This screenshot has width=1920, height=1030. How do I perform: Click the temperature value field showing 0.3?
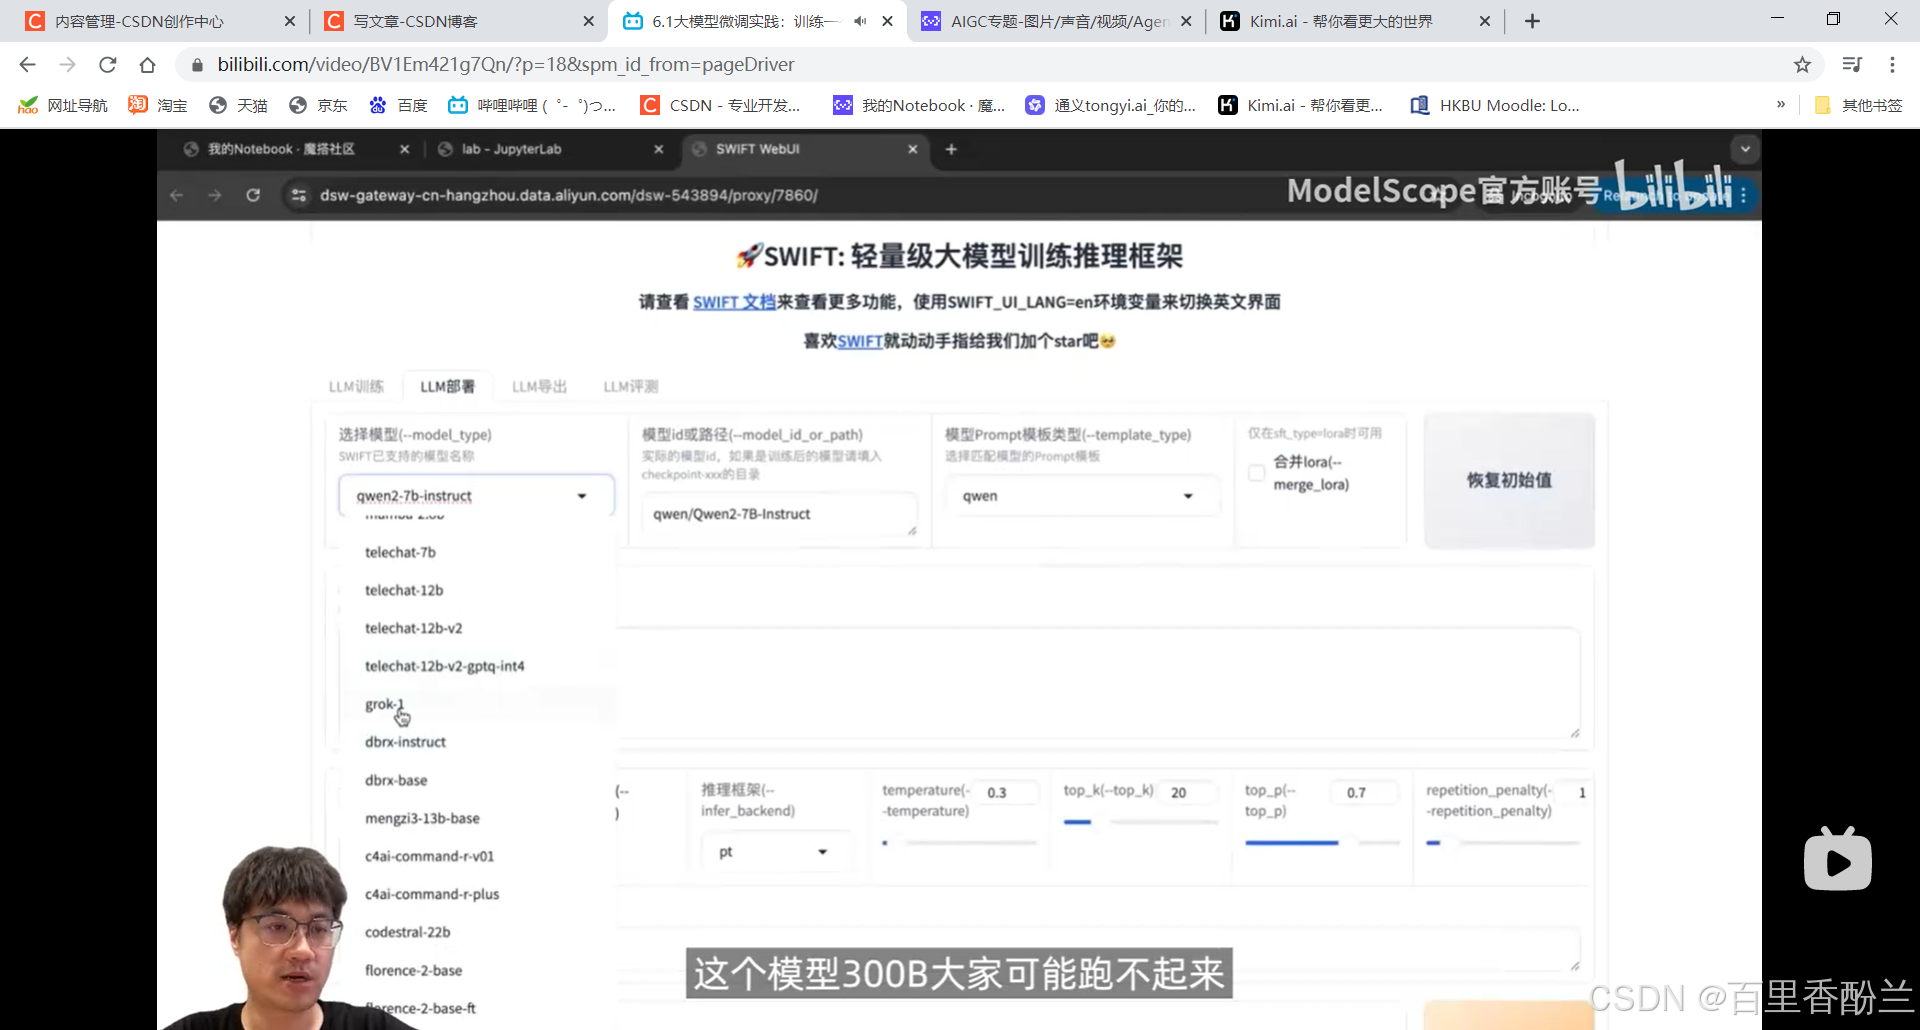click(1007, 792)
